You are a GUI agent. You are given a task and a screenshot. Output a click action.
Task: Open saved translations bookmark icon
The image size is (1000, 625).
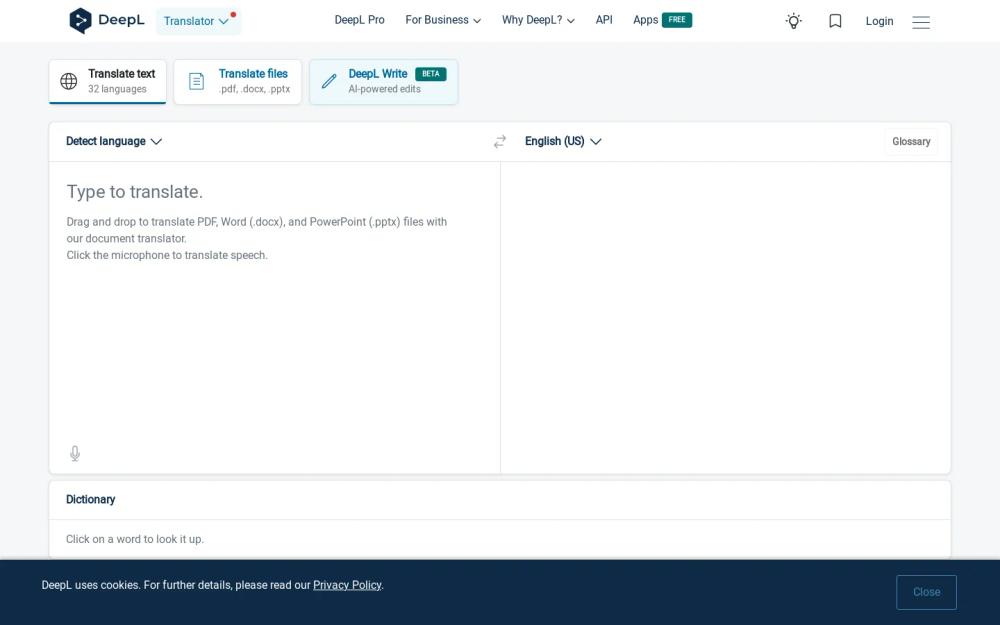[x=835, y=21]
